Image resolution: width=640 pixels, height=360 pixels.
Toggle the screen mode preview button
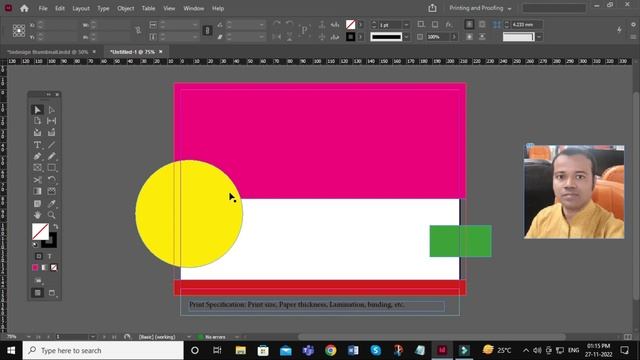pos(52,293)
